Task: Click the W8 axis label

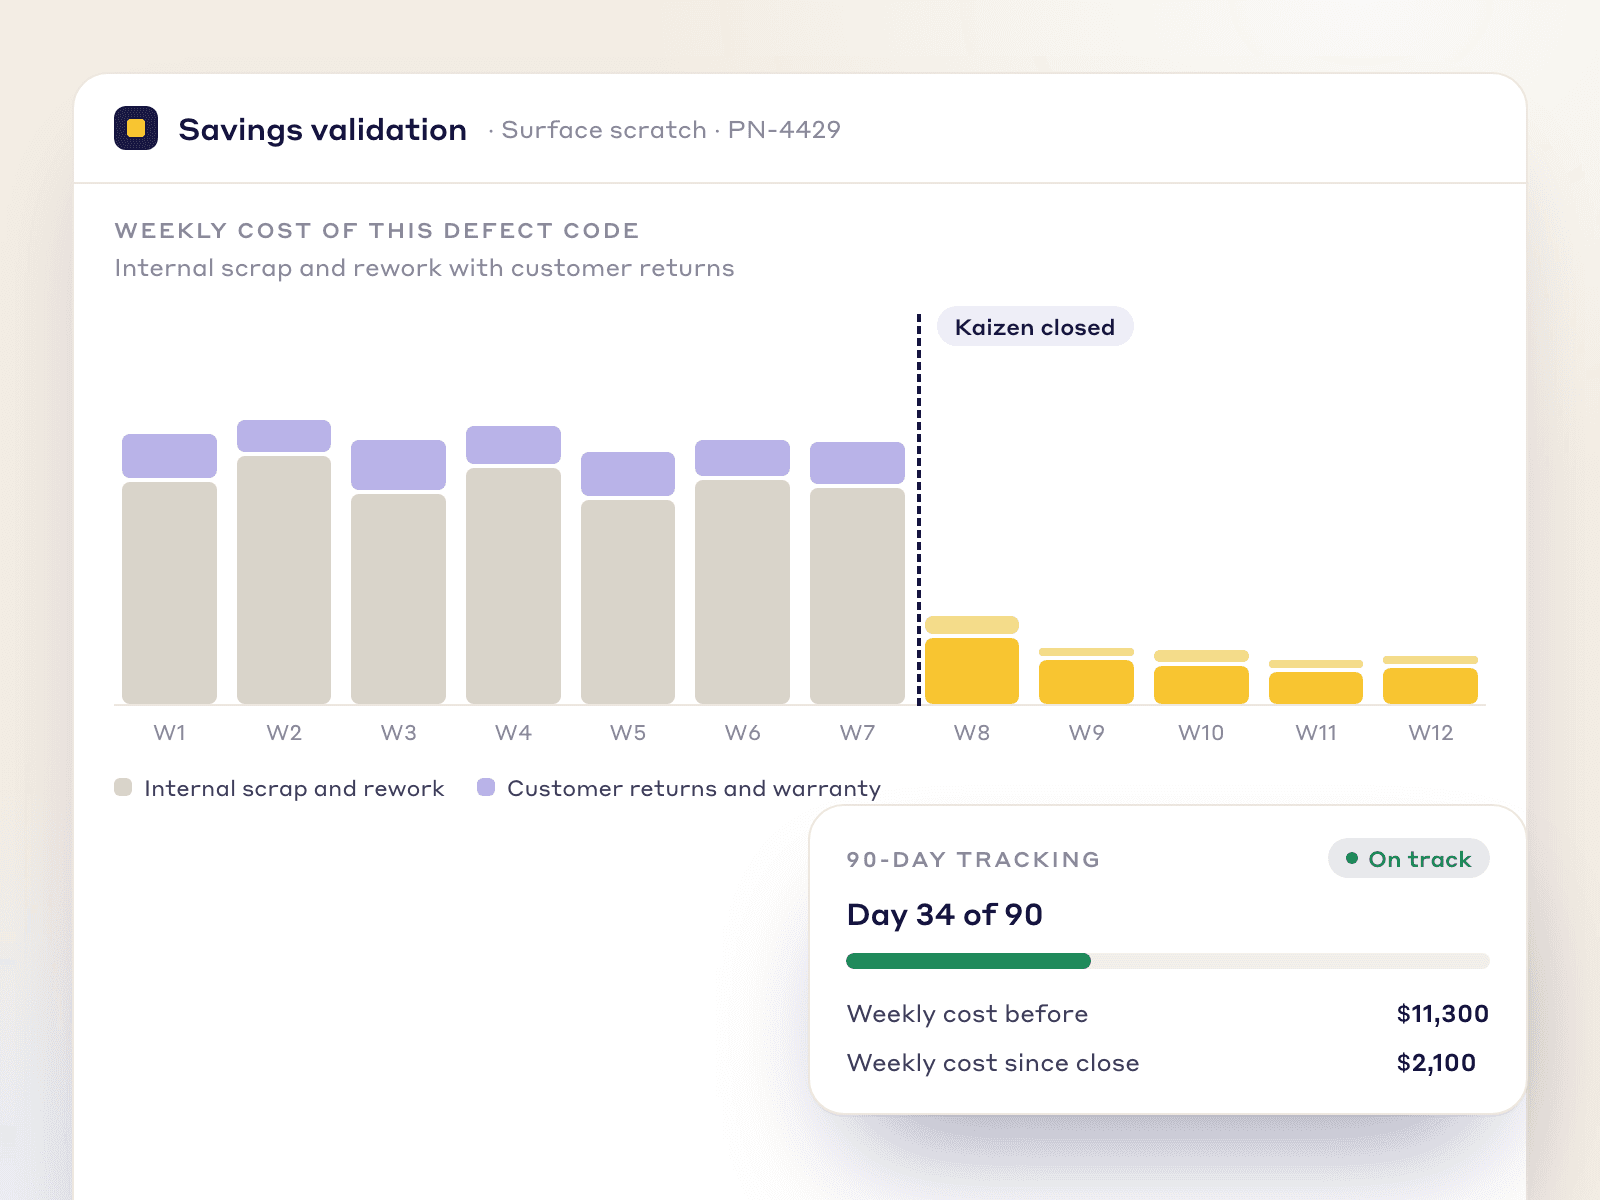Action: click(972, 733)
